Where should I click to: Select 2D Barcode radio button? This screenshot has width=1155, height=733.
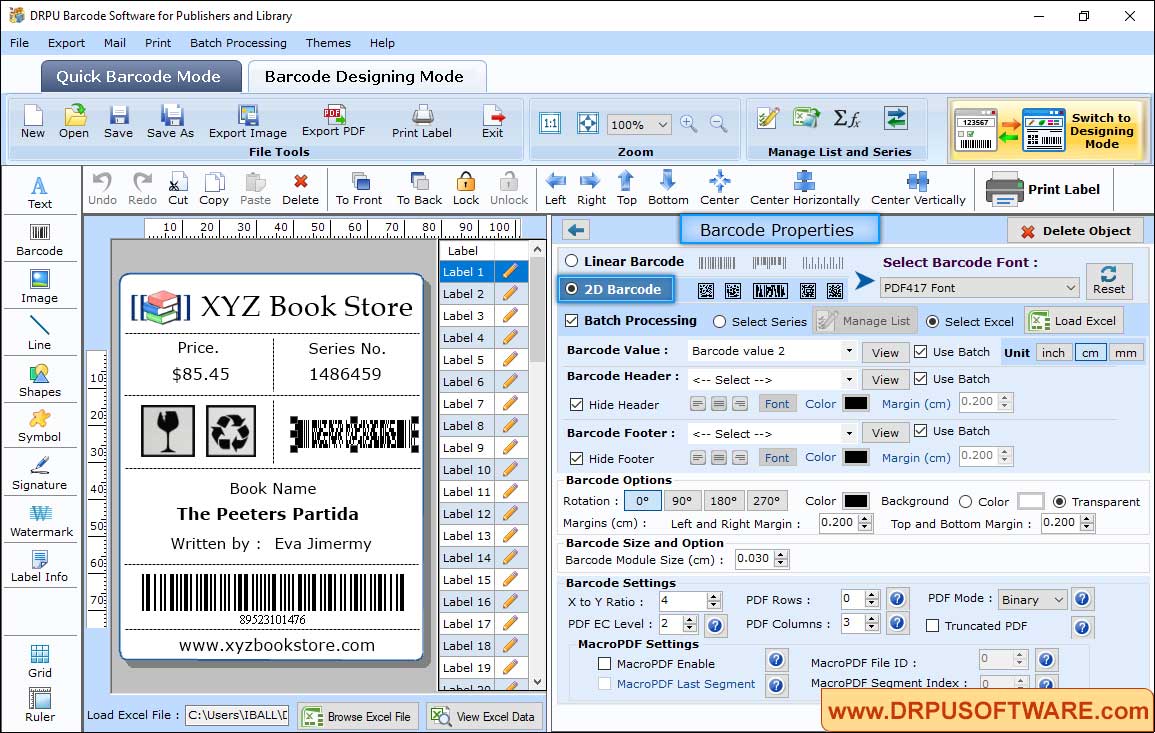(x=572, y=289)
